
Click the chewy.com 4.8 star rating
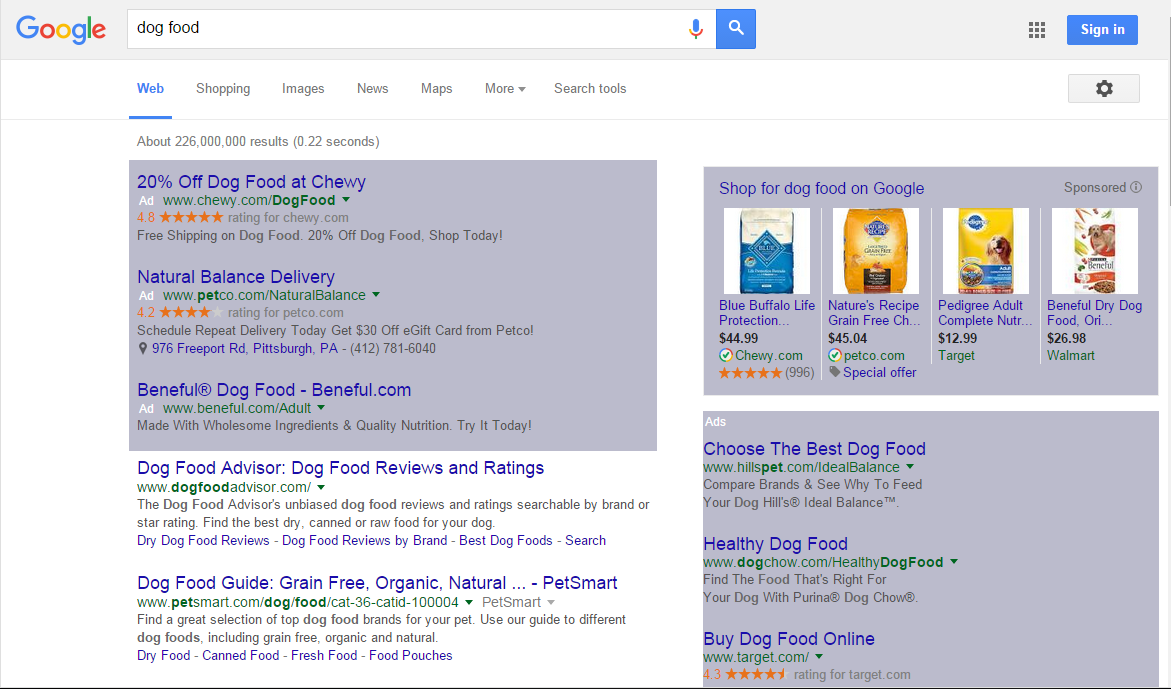coord(191,217)
